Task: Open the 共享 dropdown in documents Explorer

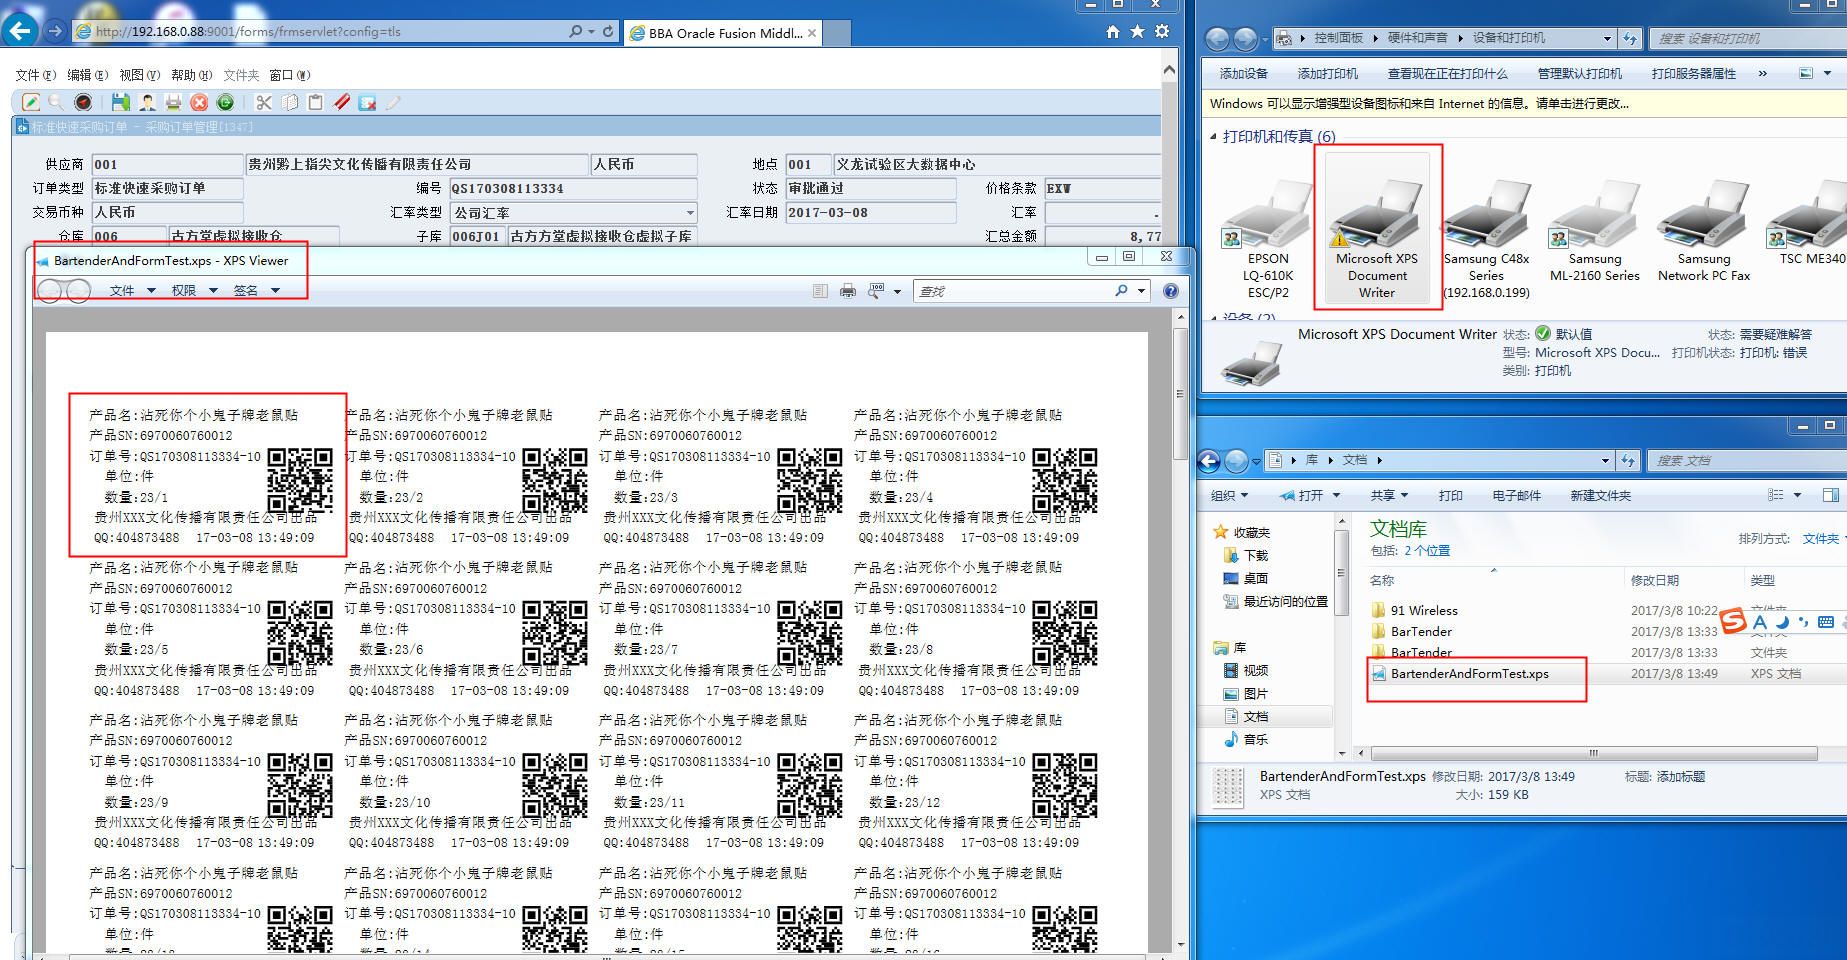Action: tap(1389, 495)
